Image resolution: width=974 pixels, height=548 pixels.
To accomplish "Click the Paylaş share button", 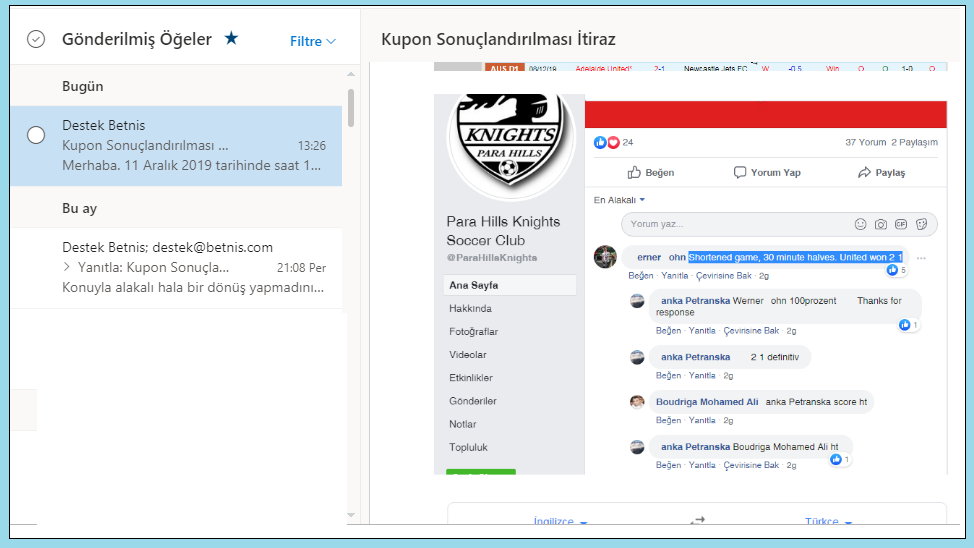I will (x=881, y=172).
